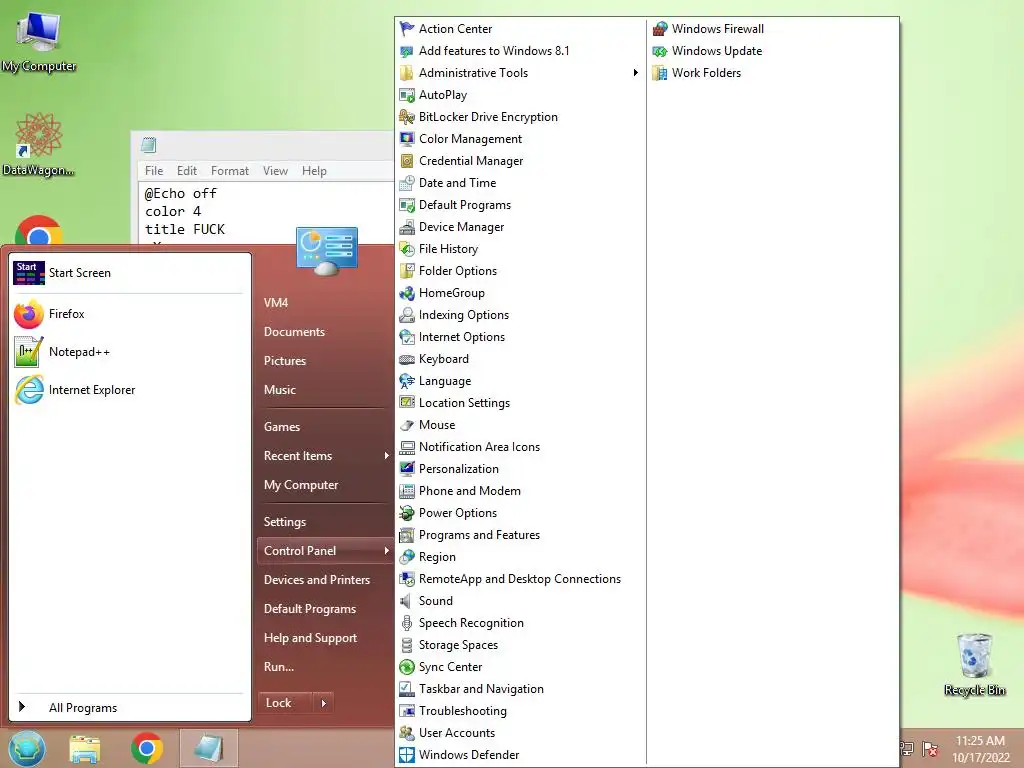This screenshot has height=768, width=1024.
Task: Click the AutoPlay icon
Action: [407, 95]
